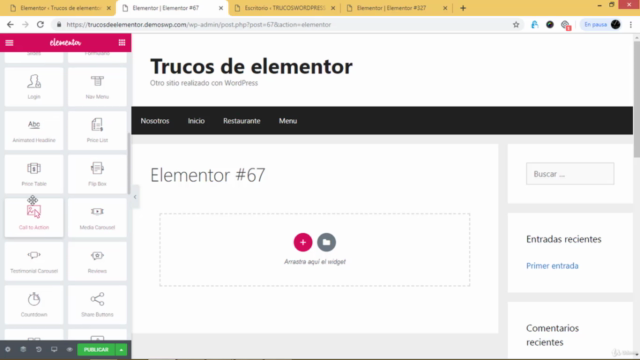Select the Price List widget
The width and height of the screenshot is (640, 360).
pos(97,130)
